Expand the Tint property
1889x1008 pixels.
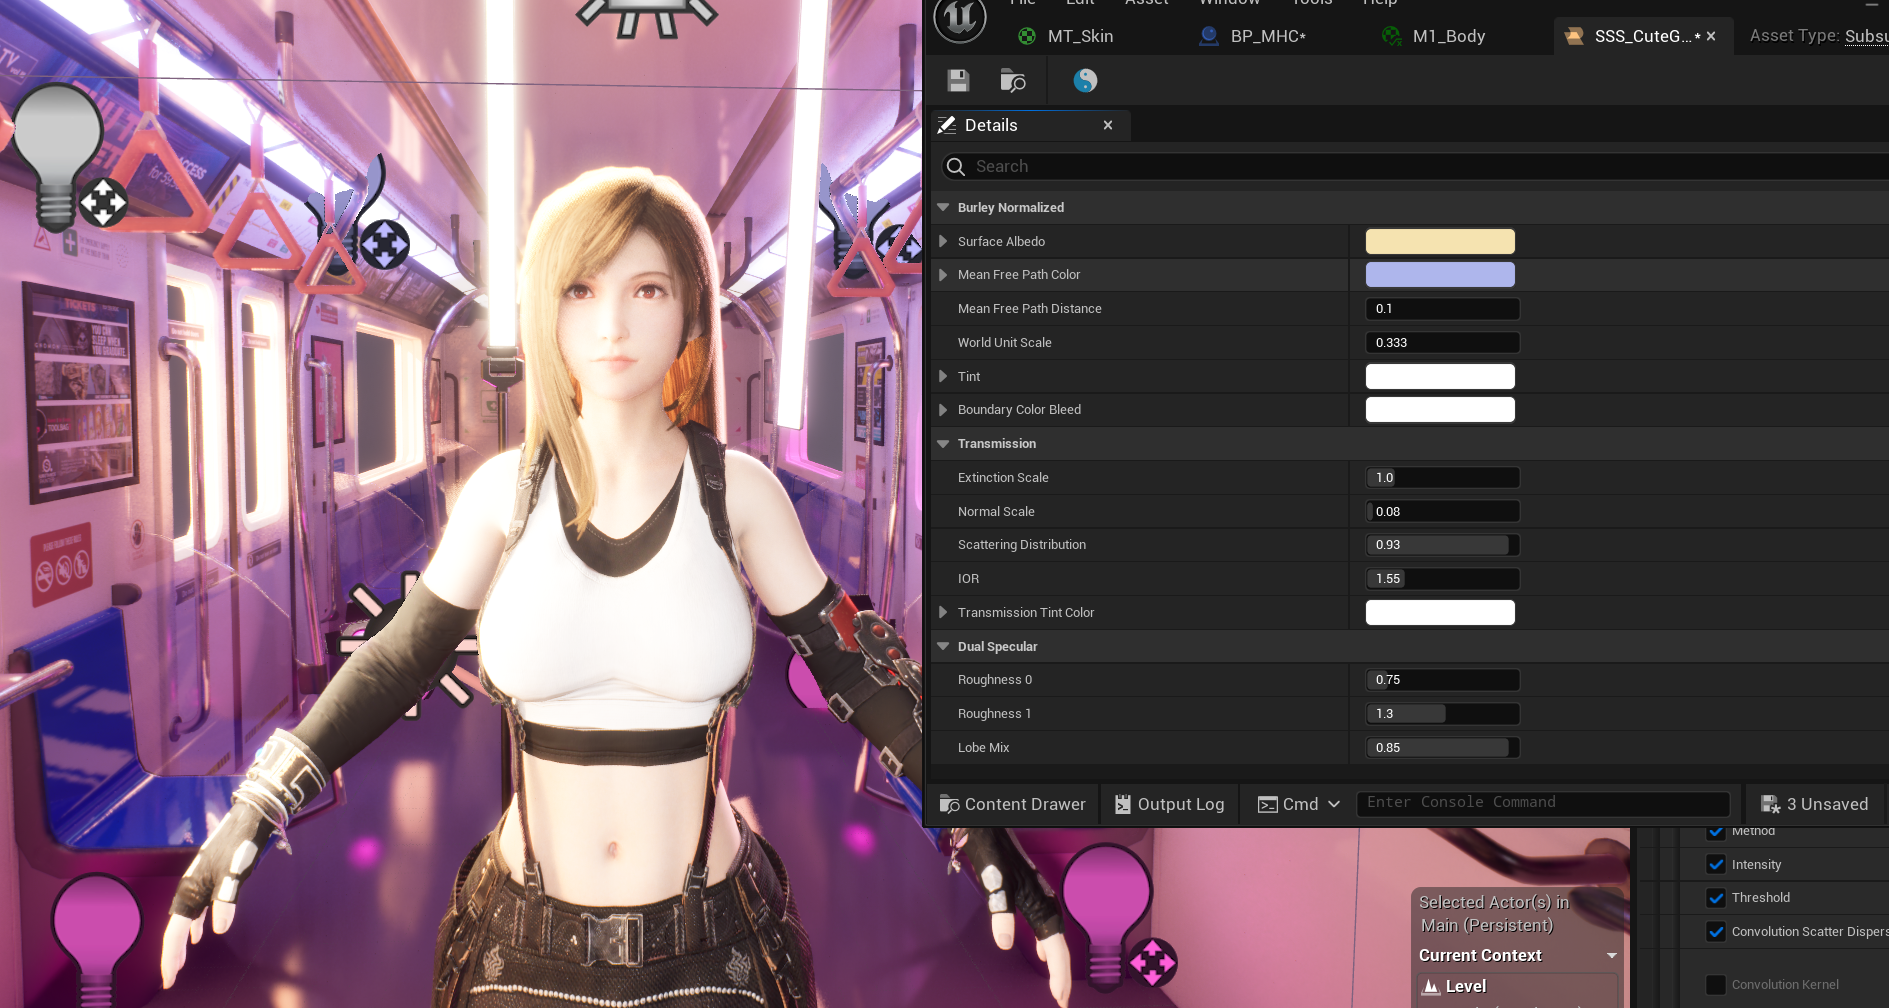coord(943,376)
